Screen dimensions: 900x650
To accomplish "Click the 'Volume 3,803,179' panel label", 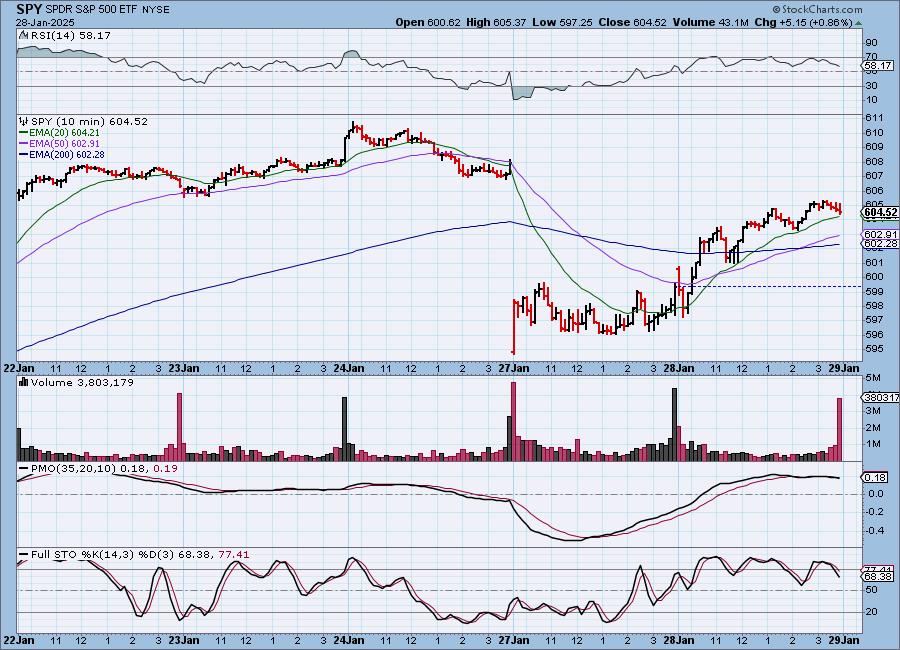I will [x=82, y=382].
